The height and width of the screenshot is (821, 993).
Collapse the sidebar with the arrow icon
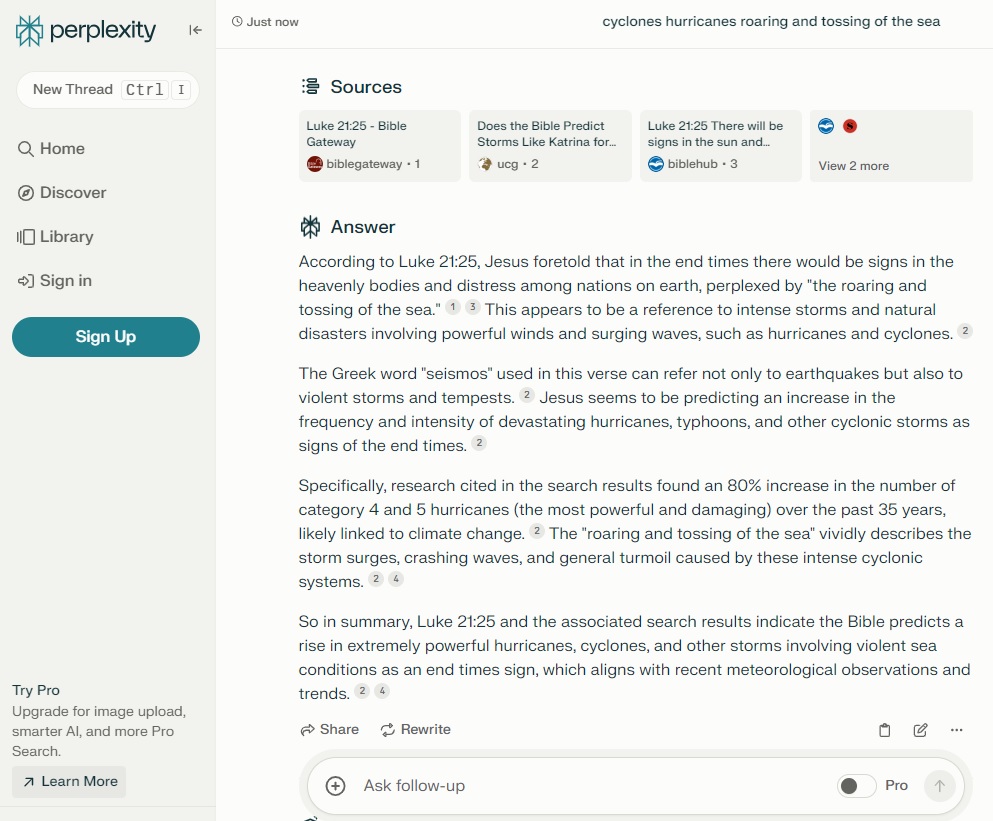195,30
